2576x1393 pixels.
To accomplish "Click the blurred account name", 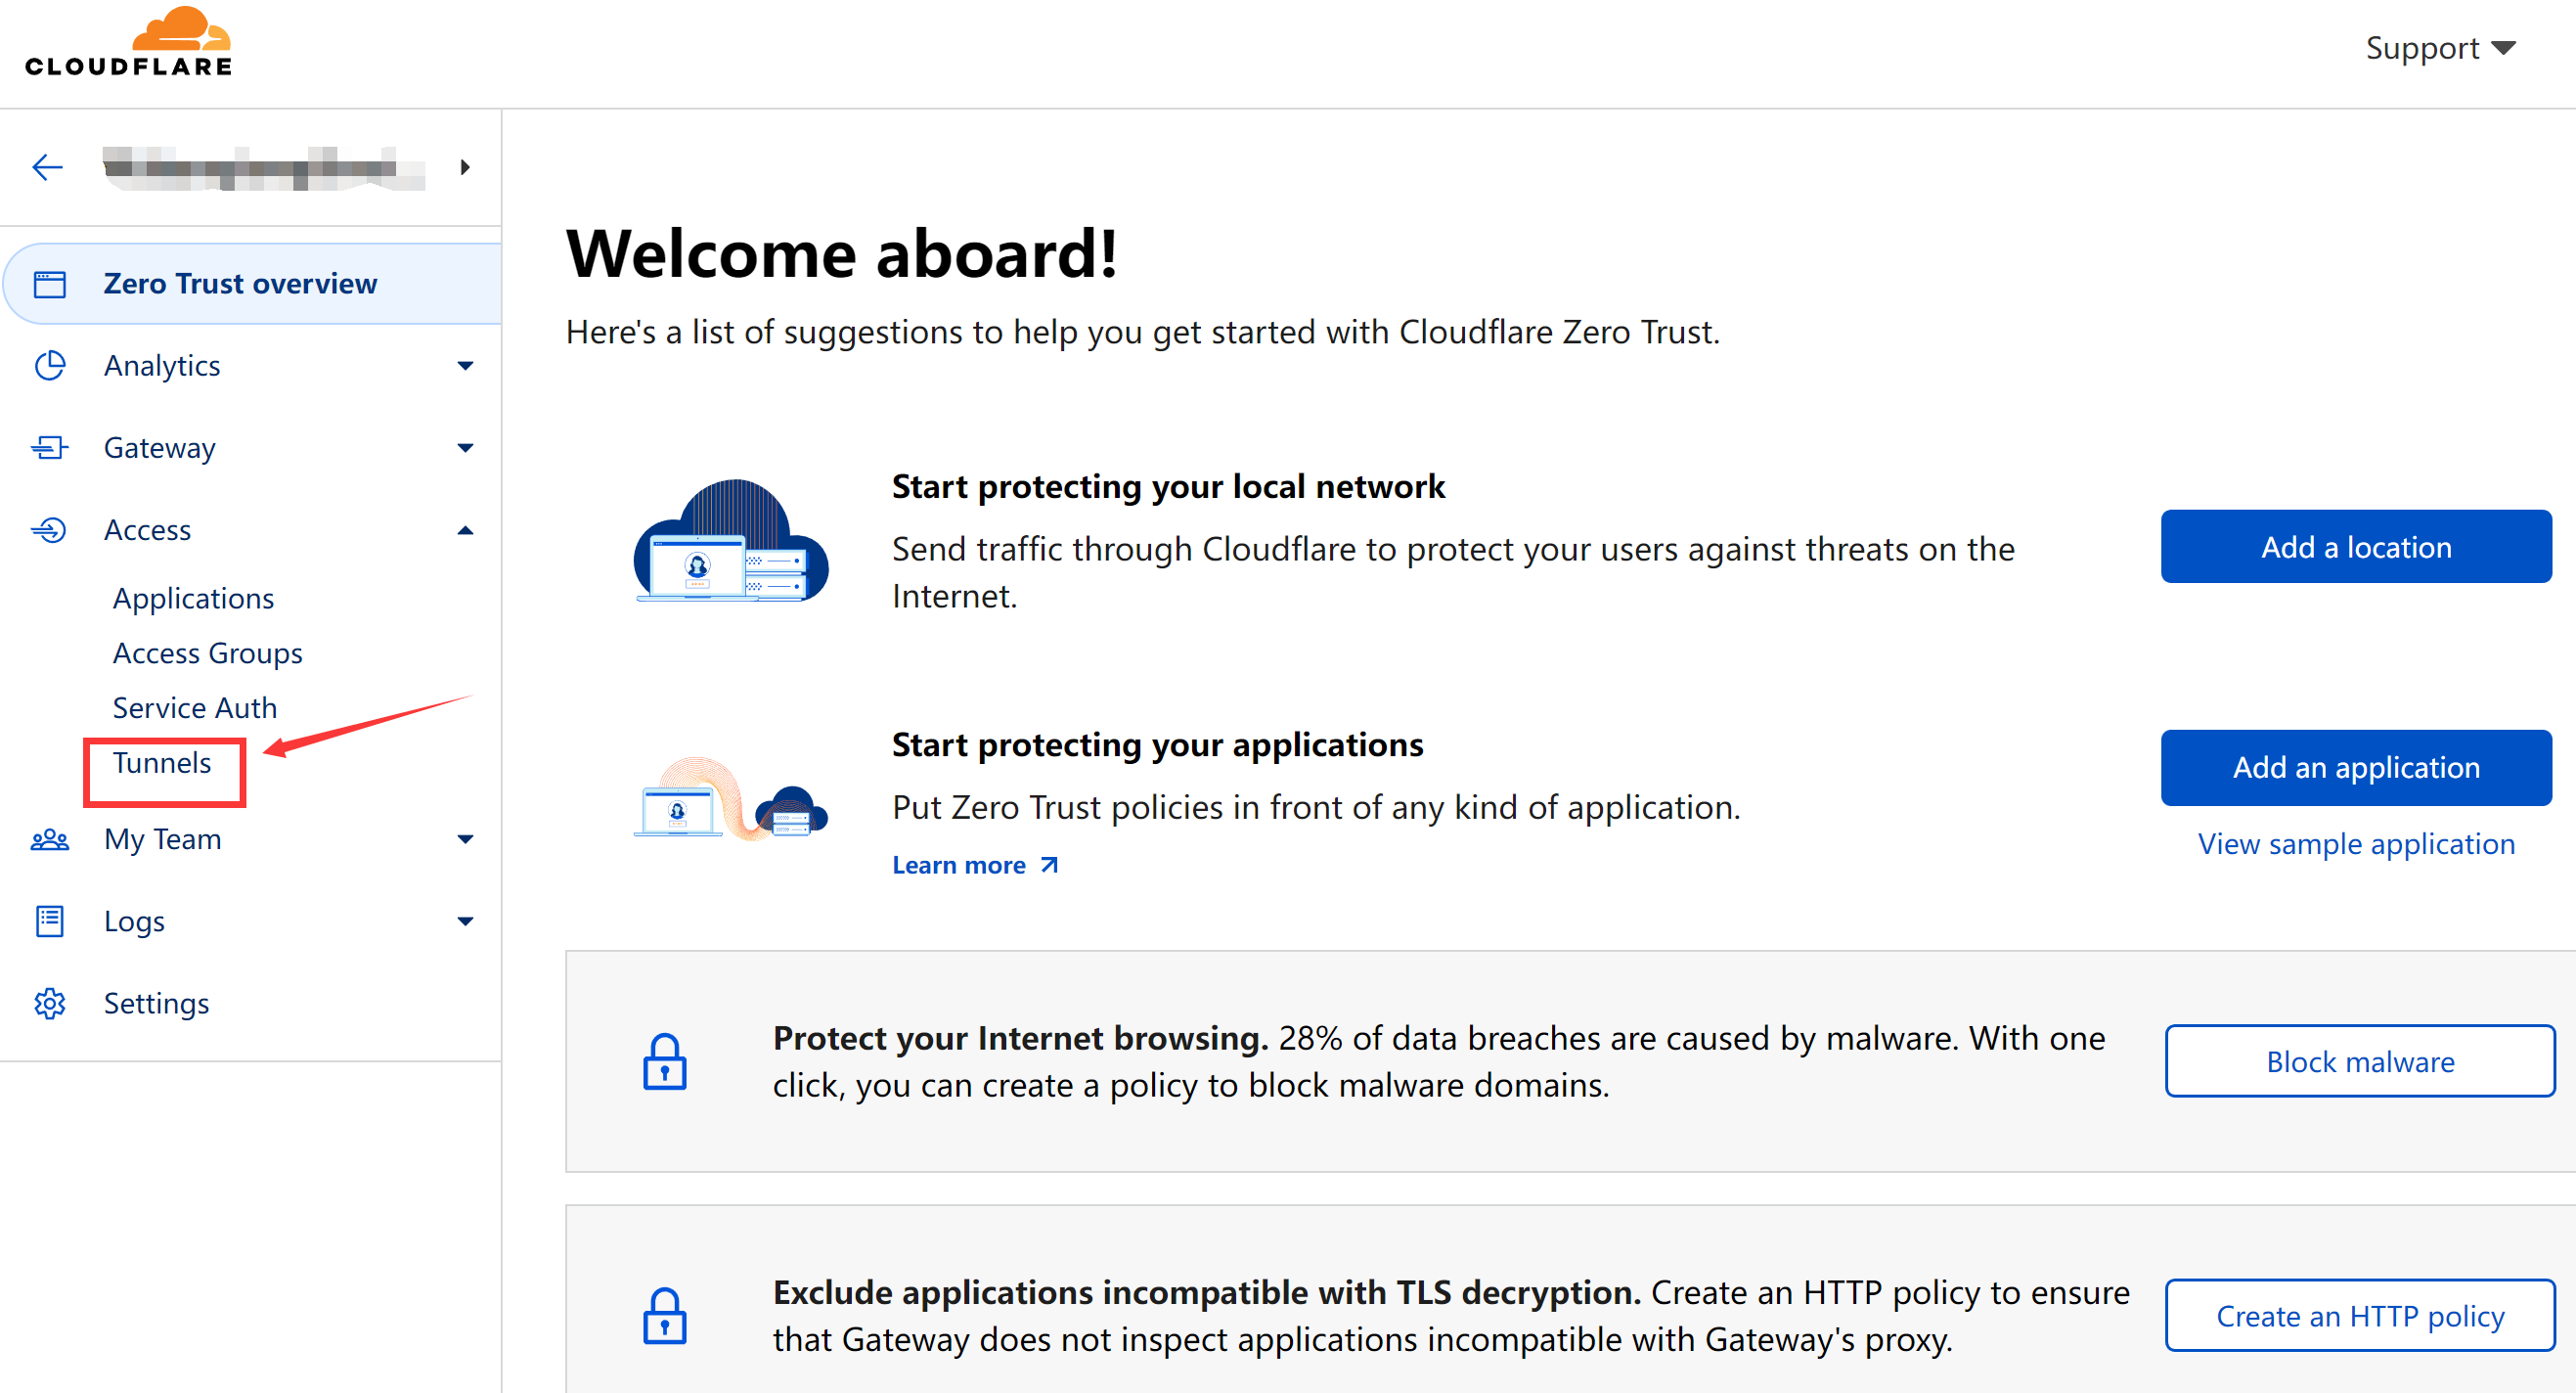I will [x=263, y=167].
